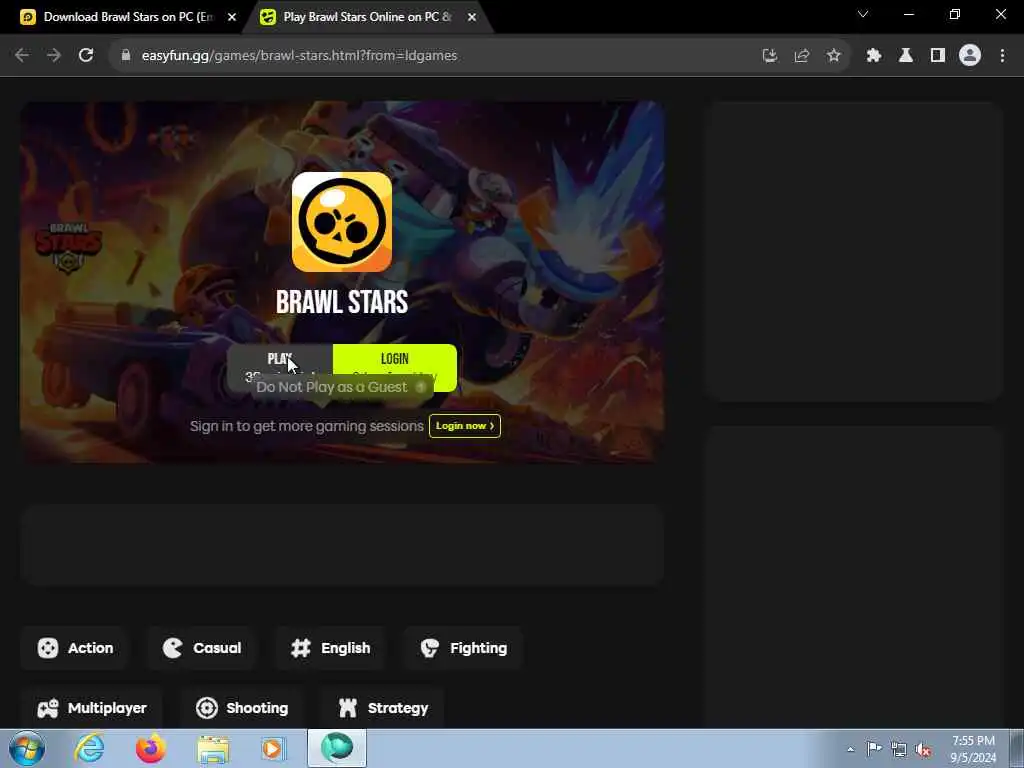View site information via the lock icon
Image resolution: width=1024 pixels, height=768 pixels.
[126, 56]
